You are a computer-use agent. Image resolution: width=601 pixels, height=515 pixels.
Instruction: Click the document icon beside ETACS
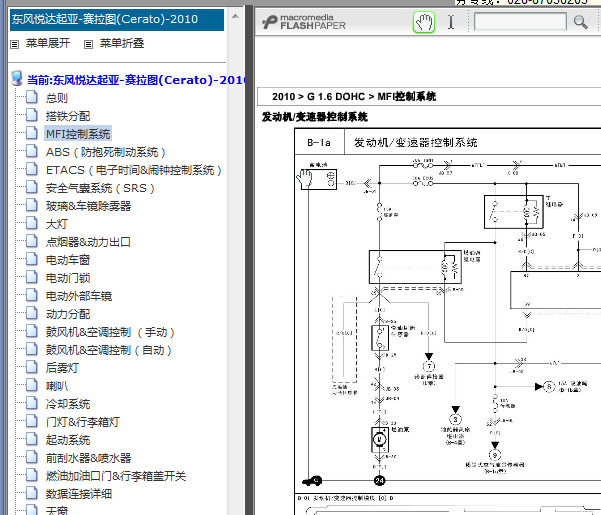32,169
